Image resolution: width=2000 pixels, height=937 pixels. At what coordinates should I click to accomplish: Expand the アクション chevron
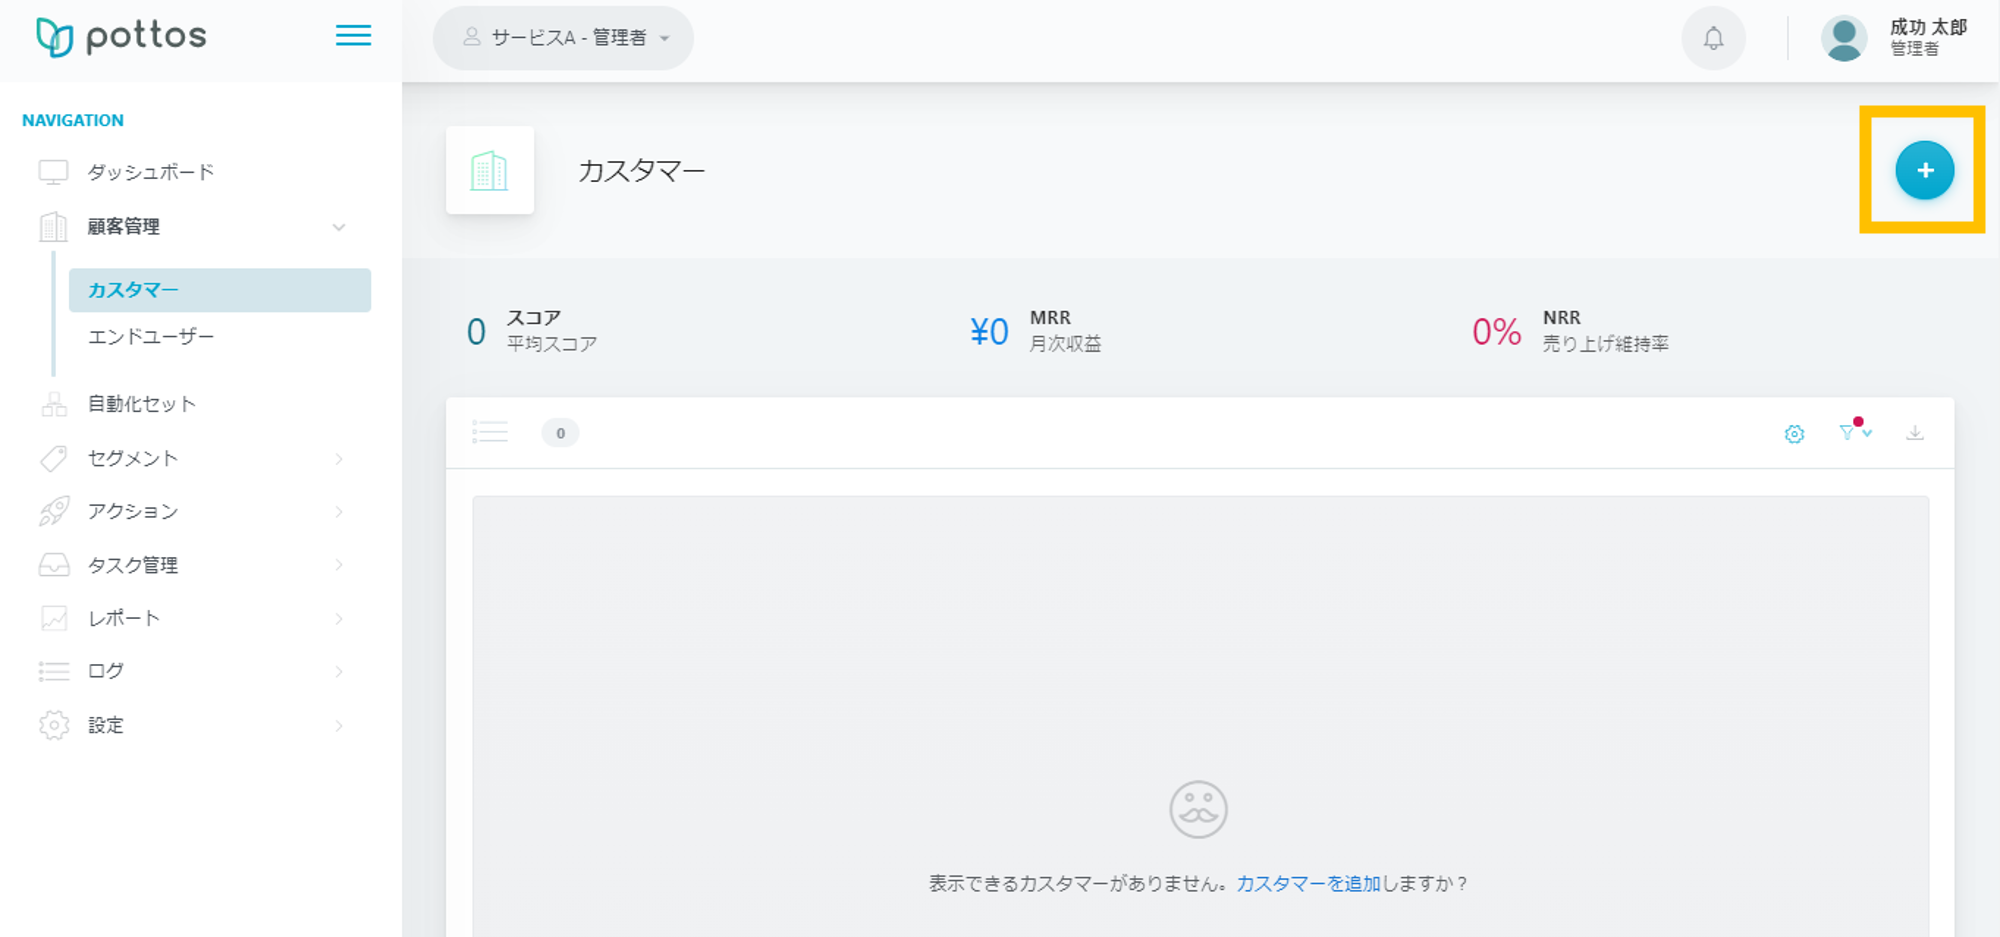[x=339, y=512]
